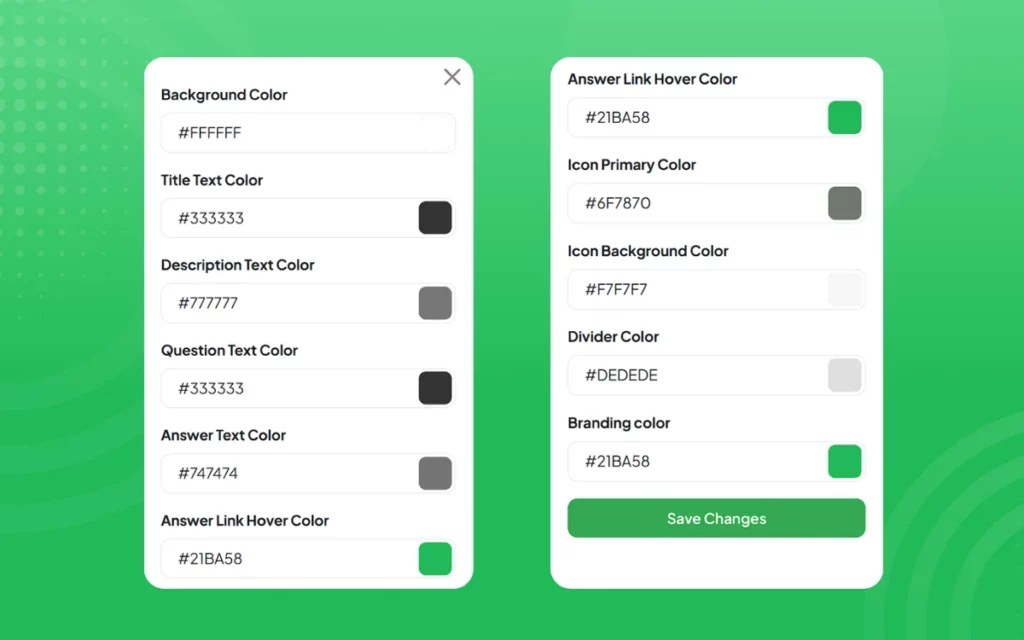Click the Icon Primary Color swatch
Viewport: 1024px width, 640px height.
coord(844,203)
